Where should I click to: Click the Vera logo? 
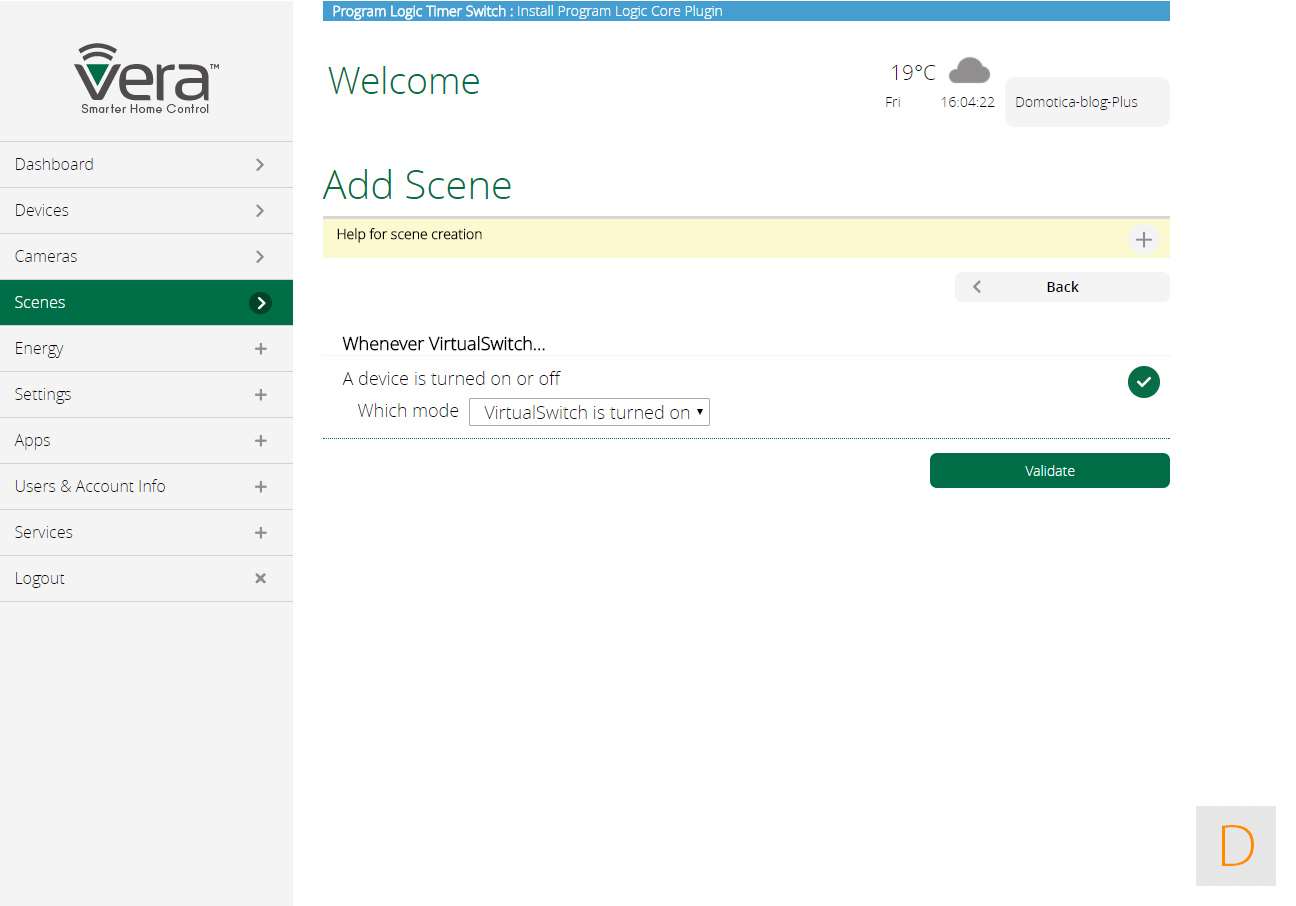146,79
